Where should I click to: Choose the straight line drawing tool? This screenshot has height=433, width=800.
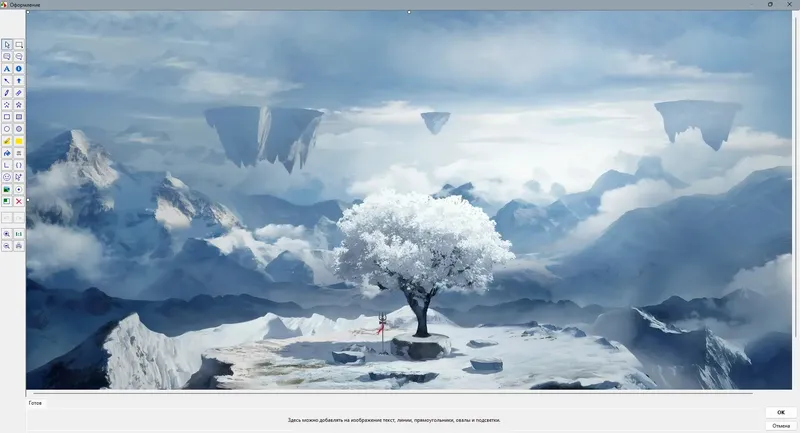[x=7, y=81]
